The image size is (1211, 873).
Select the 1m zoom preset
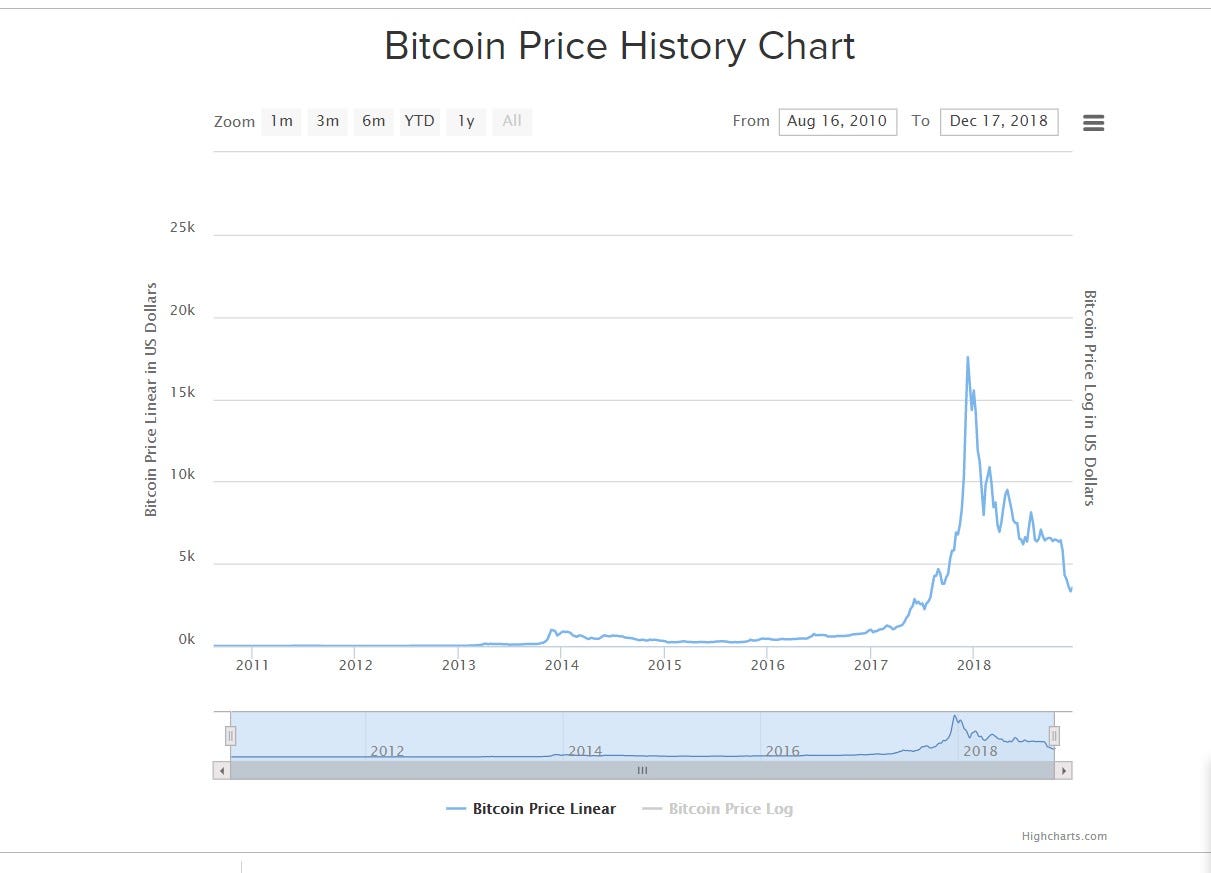[281, 121]
